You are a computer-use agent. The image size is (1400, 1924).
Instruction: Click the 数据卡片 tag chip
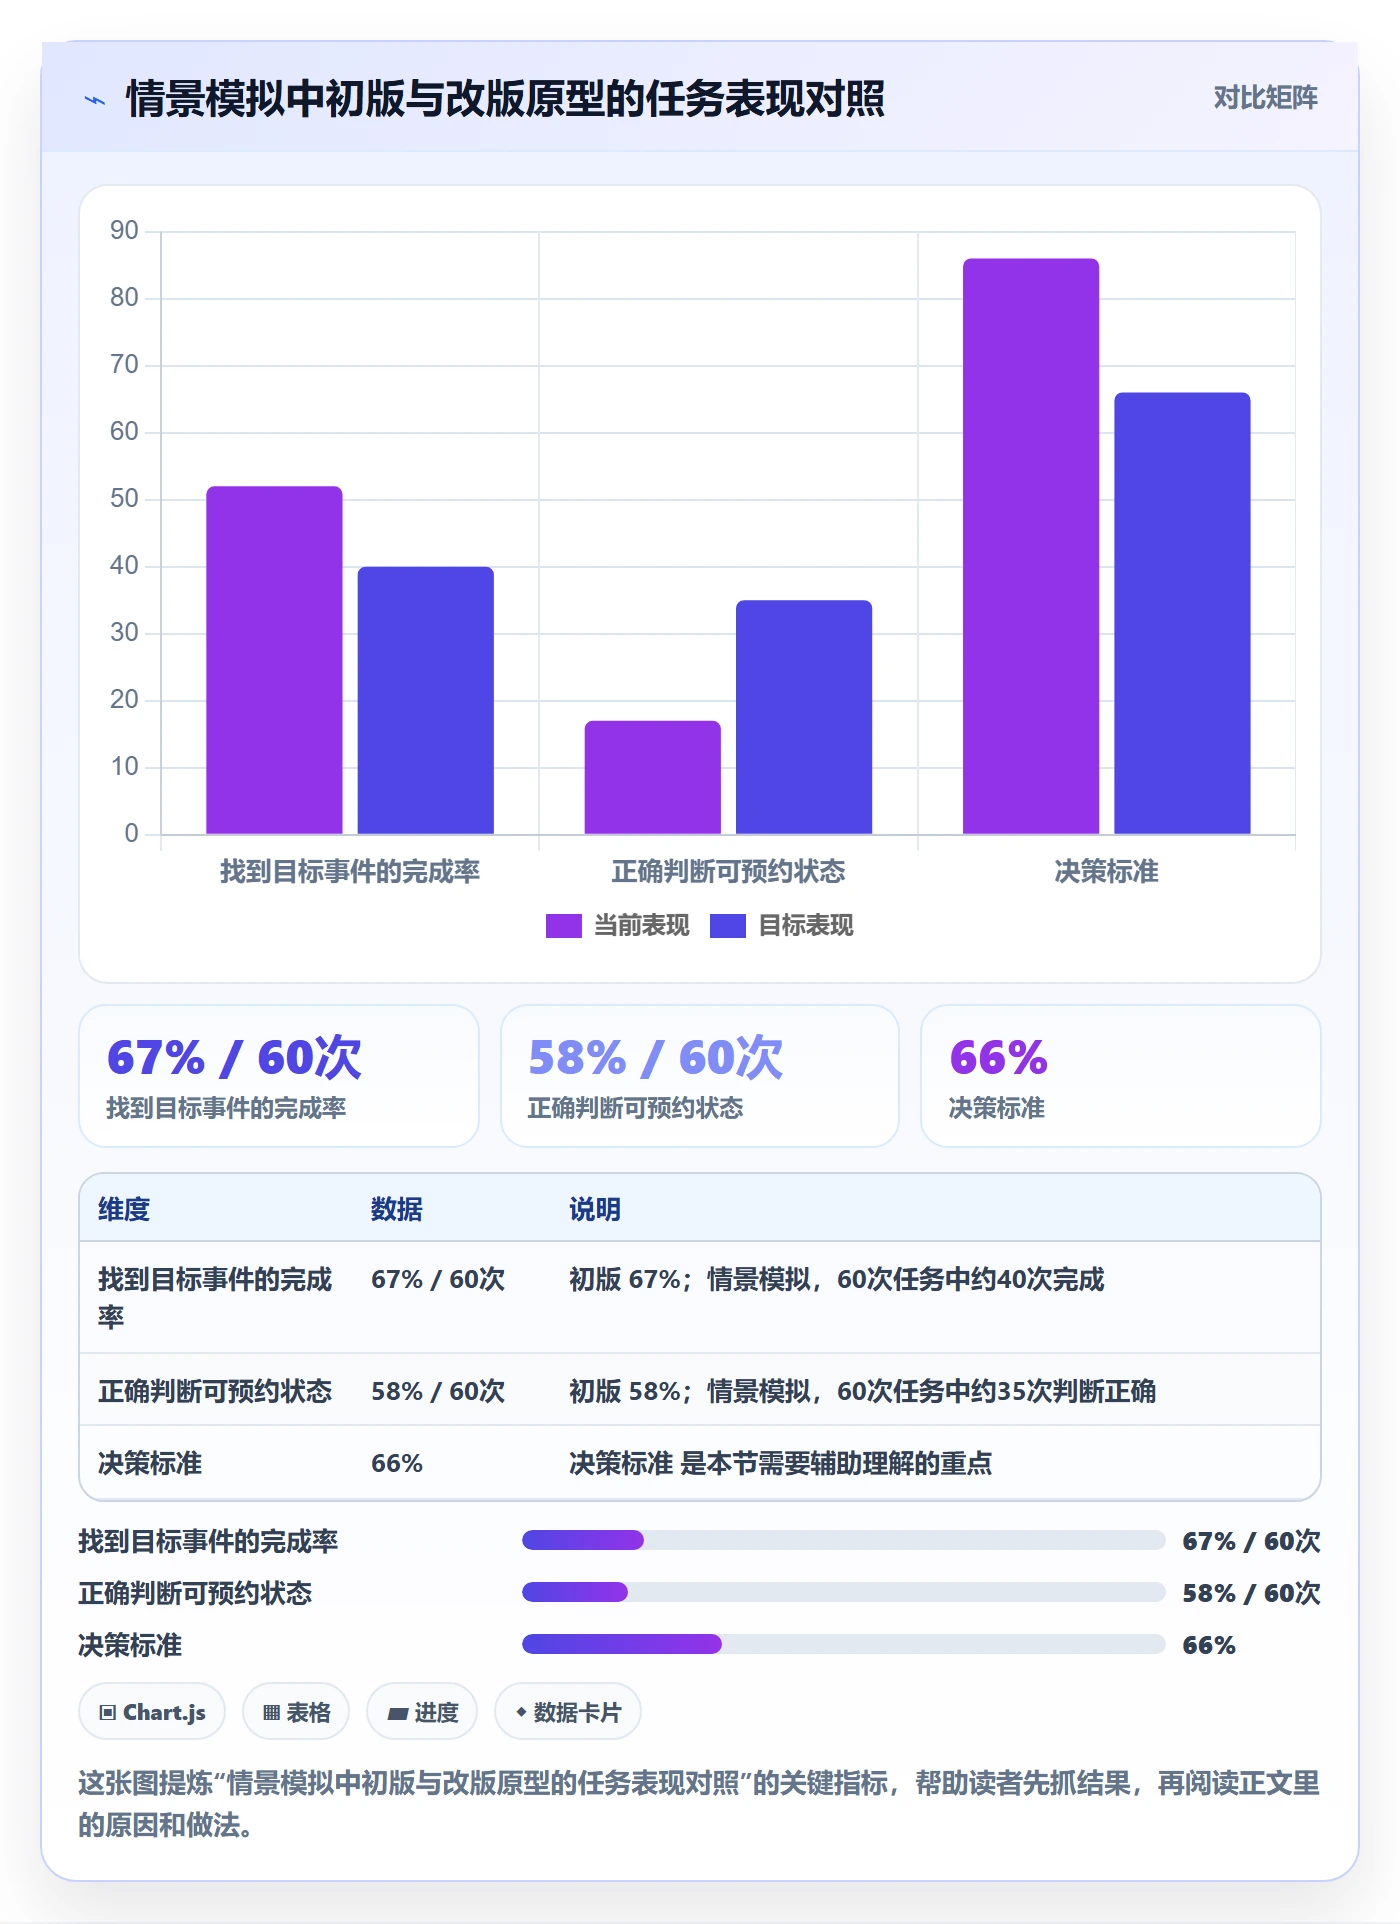(568, 1712)
